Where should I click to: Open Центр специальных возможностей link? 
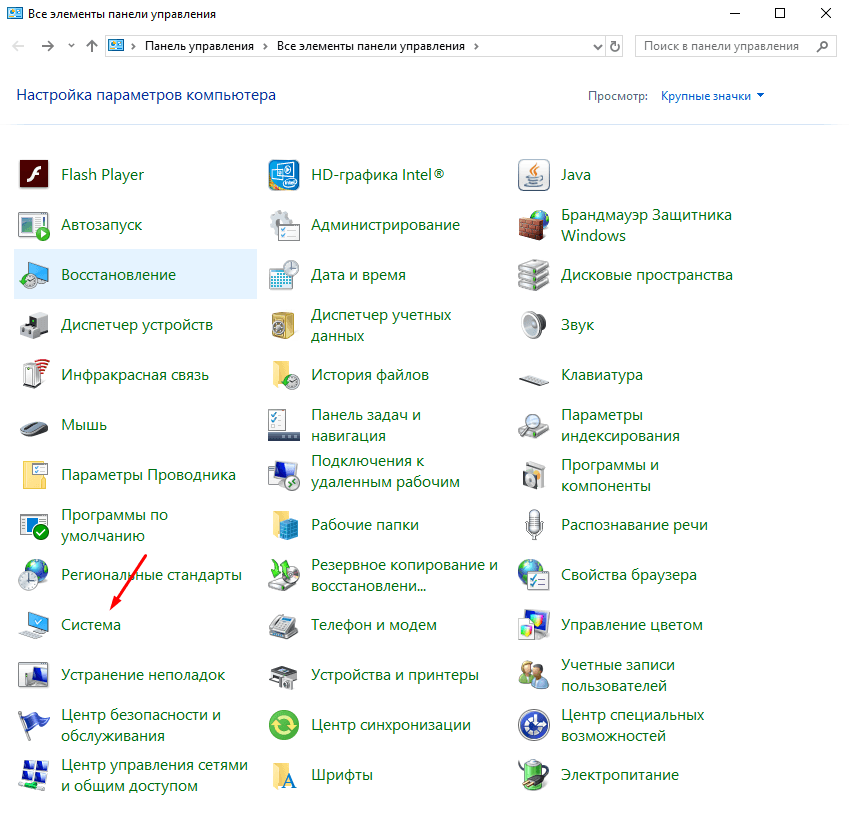632,725
